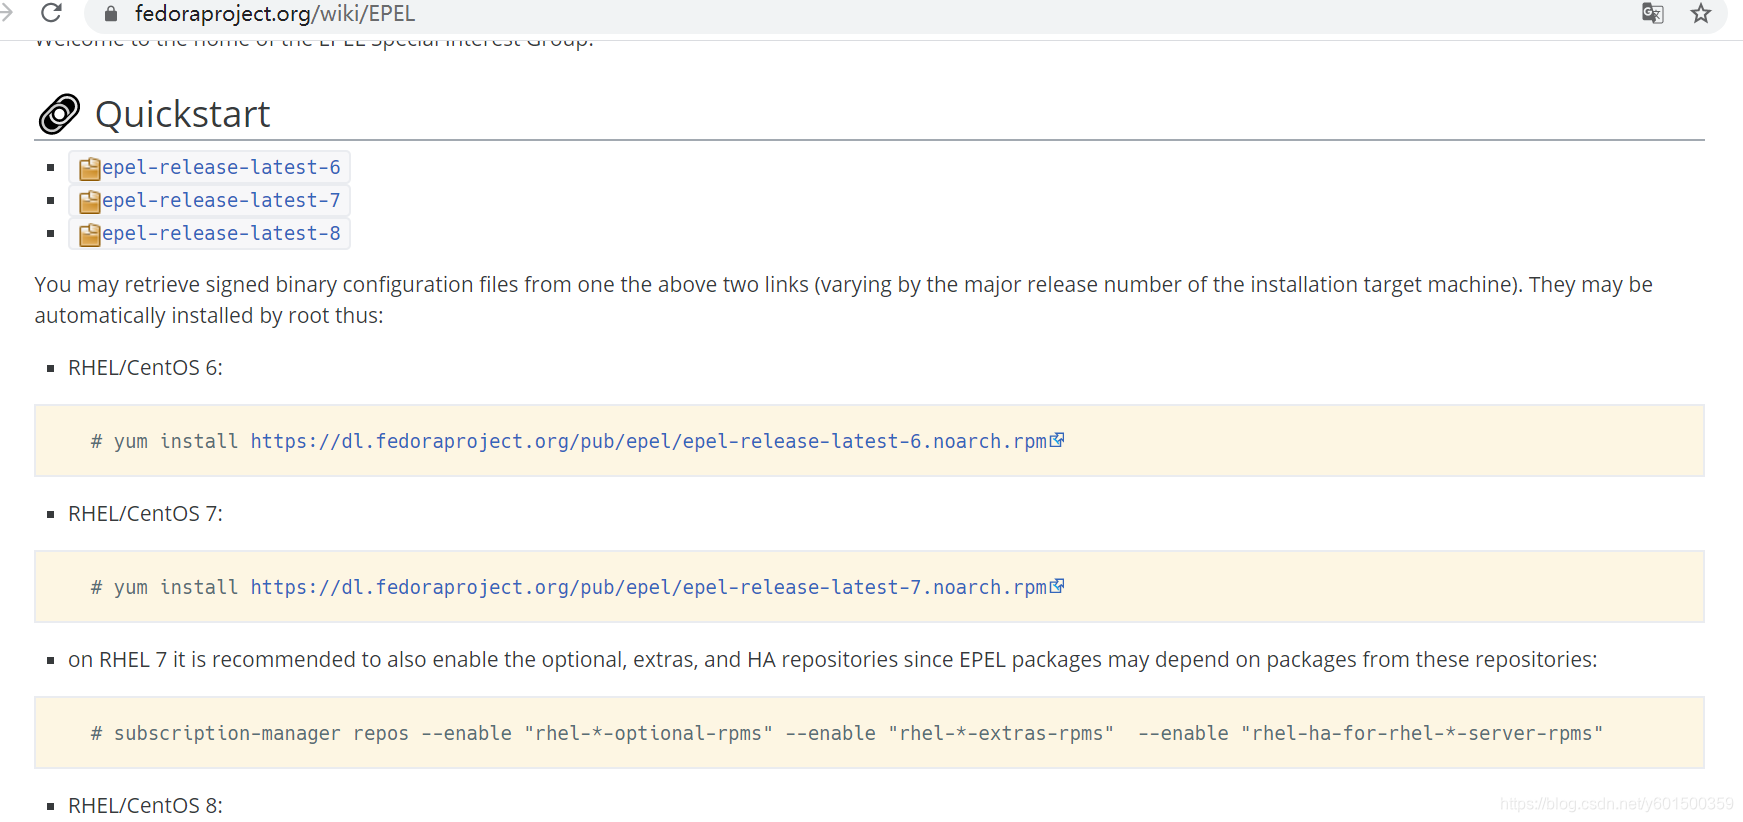Click the forward navigation arrow
Viewport: 1743px width, 822px height.
[x=6, y=13]
